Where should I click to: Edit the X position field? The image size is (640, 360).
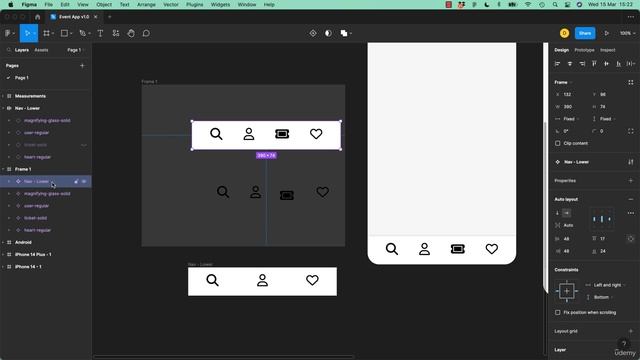pos(570,94)
